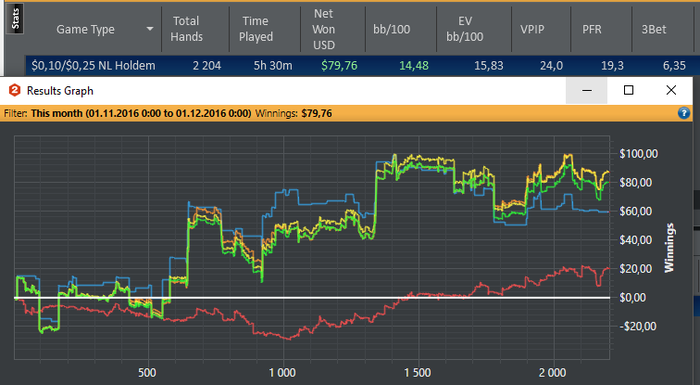
Task: Click the -$20,00 axis label
Action: 638,326
